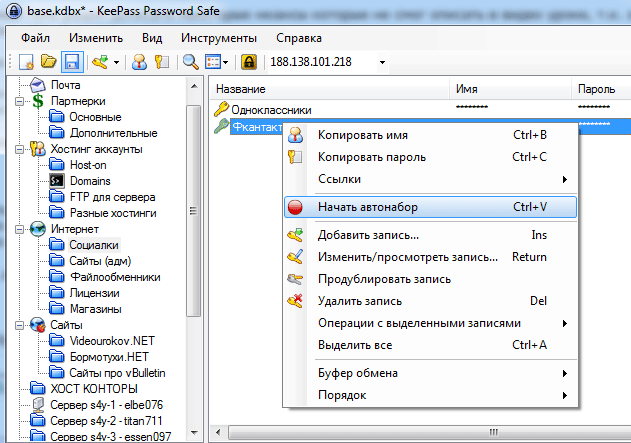Choose Продублировать запись in the context menu
Screen dimensions: 631x443
[431, 279]
